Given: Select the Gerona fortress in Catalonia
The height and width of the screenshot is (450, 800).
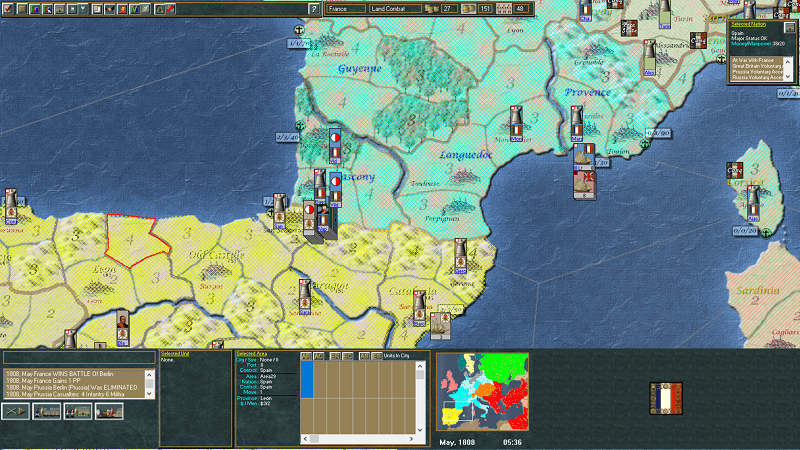Looking at the screenshot, I should coord(460,256).
